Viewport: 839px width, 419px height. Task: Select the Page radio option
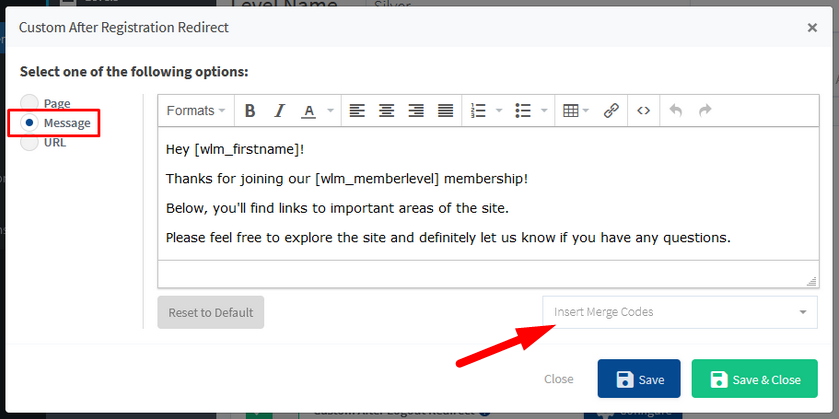click(29, 103)
